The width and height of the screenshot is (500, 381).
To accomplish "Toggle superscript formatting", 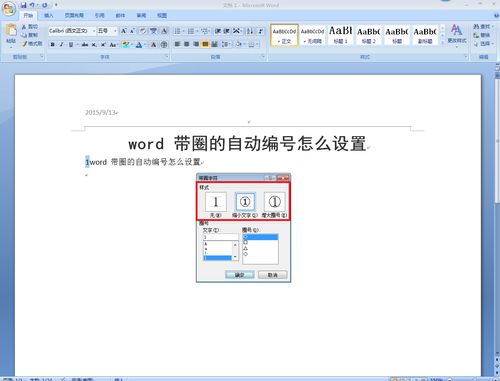I will click(103, 44).
